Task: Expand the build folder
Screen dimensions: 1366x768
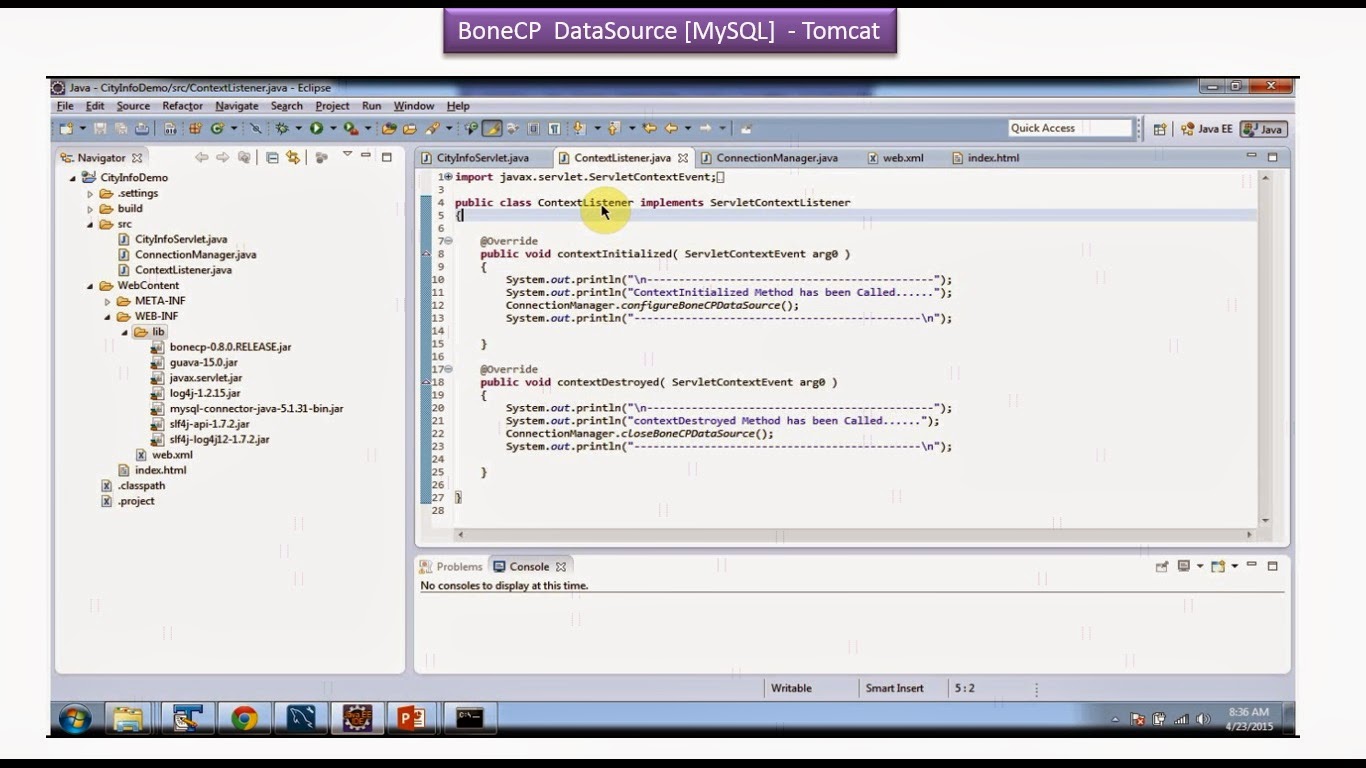Action: pyautogui.click(x=90, y=209)
